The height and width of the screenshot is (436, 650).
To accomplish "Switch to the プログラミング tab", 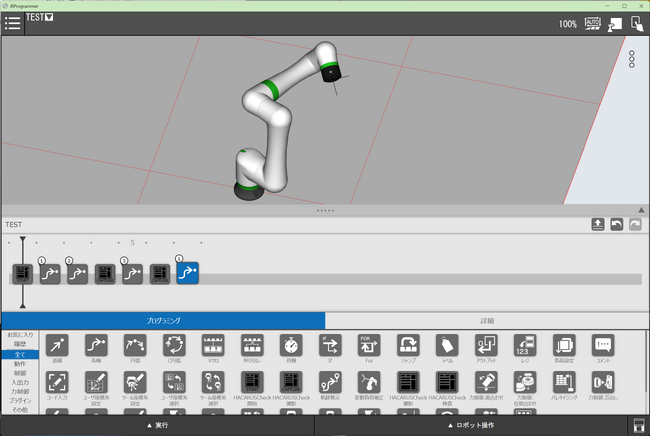I will coord(163,321).
